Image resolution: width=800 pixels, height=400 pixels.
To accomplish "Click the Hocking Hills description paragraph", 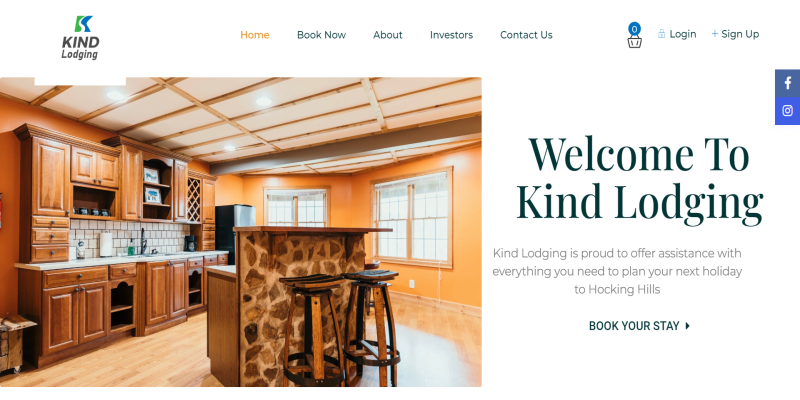I will (x=617, y=271).
